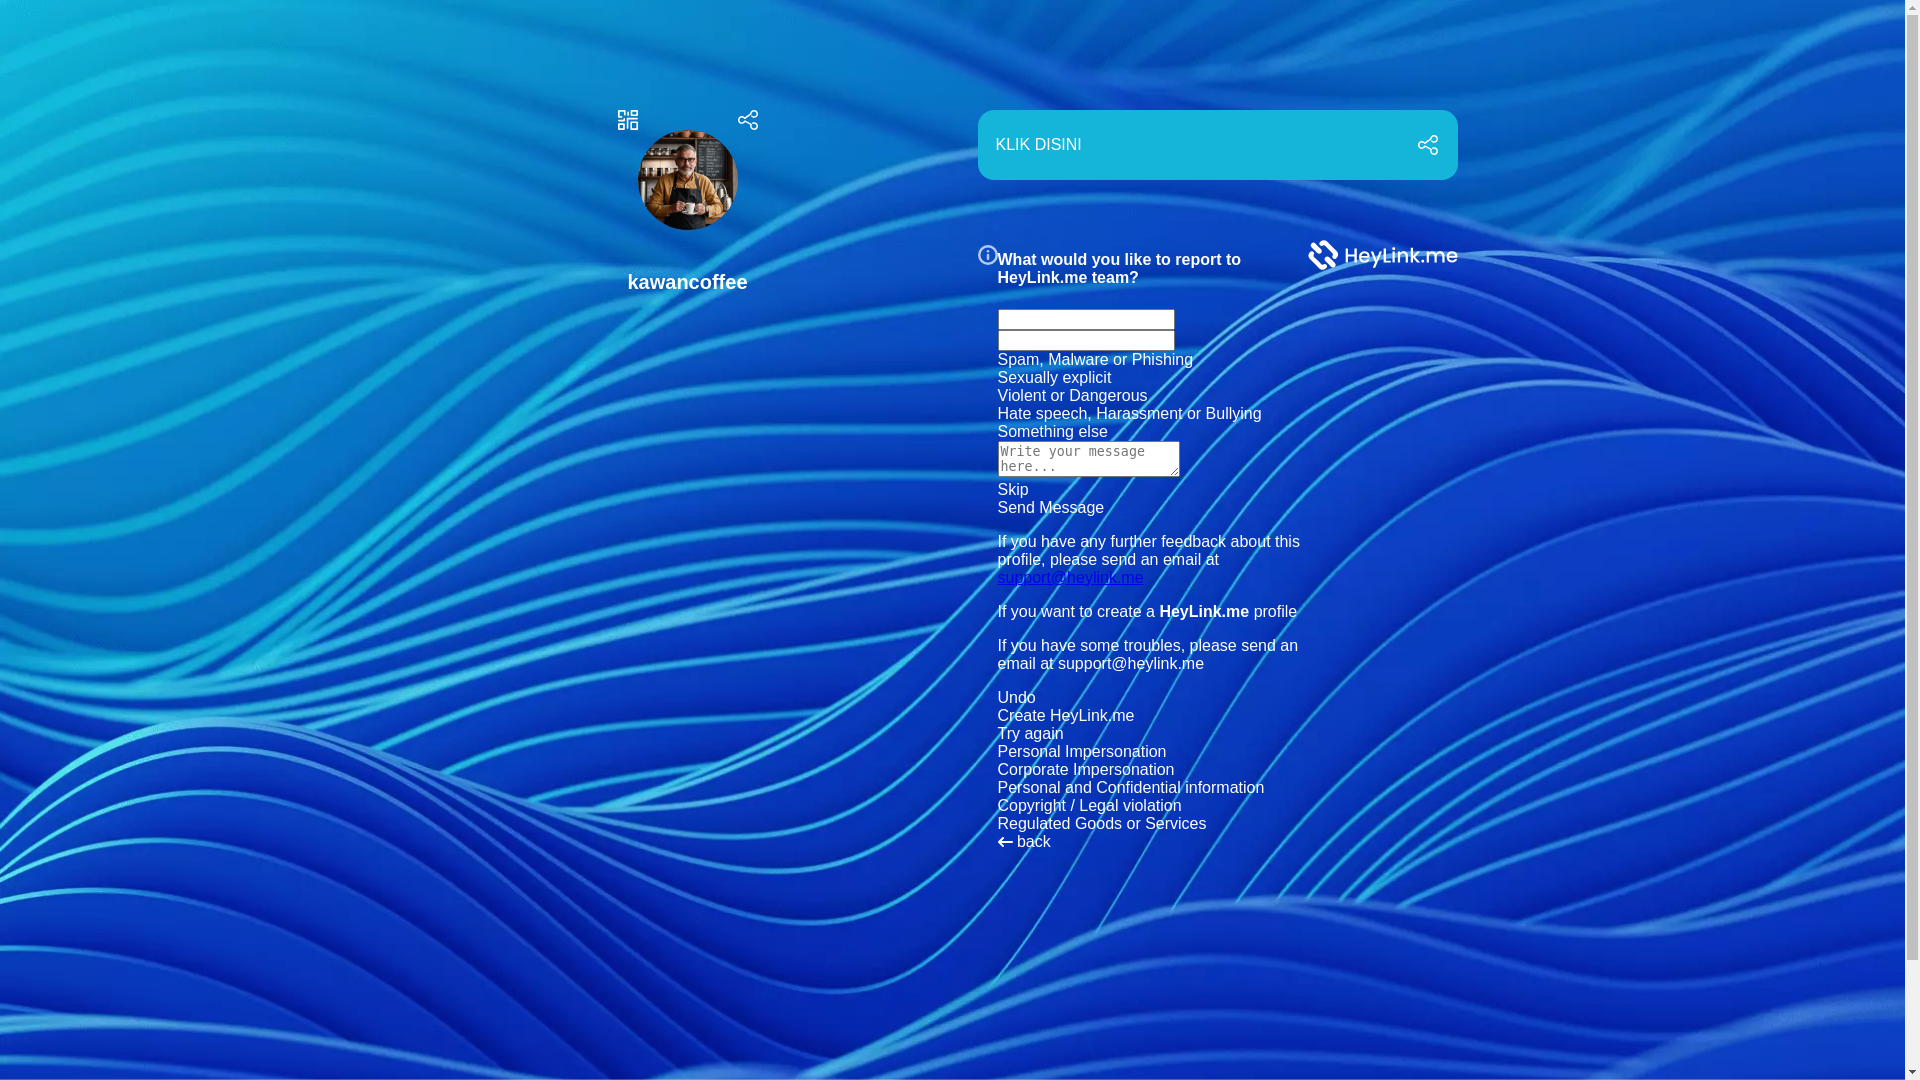Click the message text area
Viewport: 1920px width, 1080px height.
click(1088, 459)
